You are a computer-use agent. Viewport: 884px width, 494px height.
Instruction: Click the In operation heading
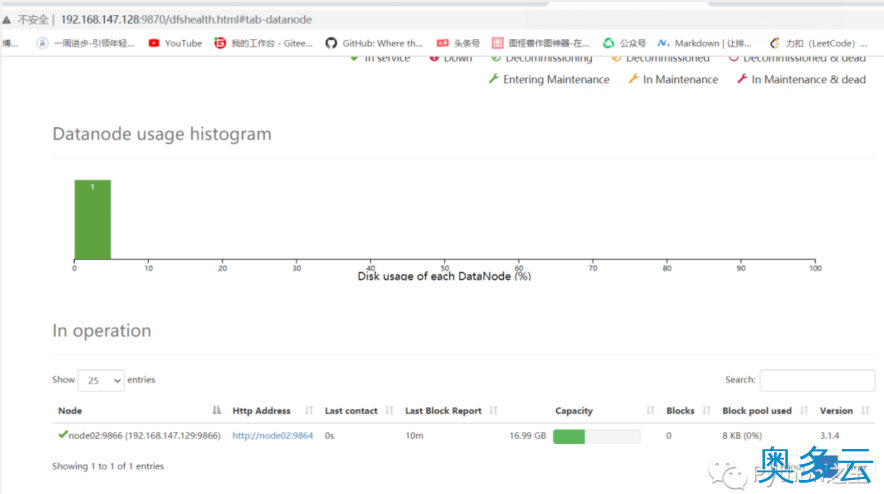point(101,330)
